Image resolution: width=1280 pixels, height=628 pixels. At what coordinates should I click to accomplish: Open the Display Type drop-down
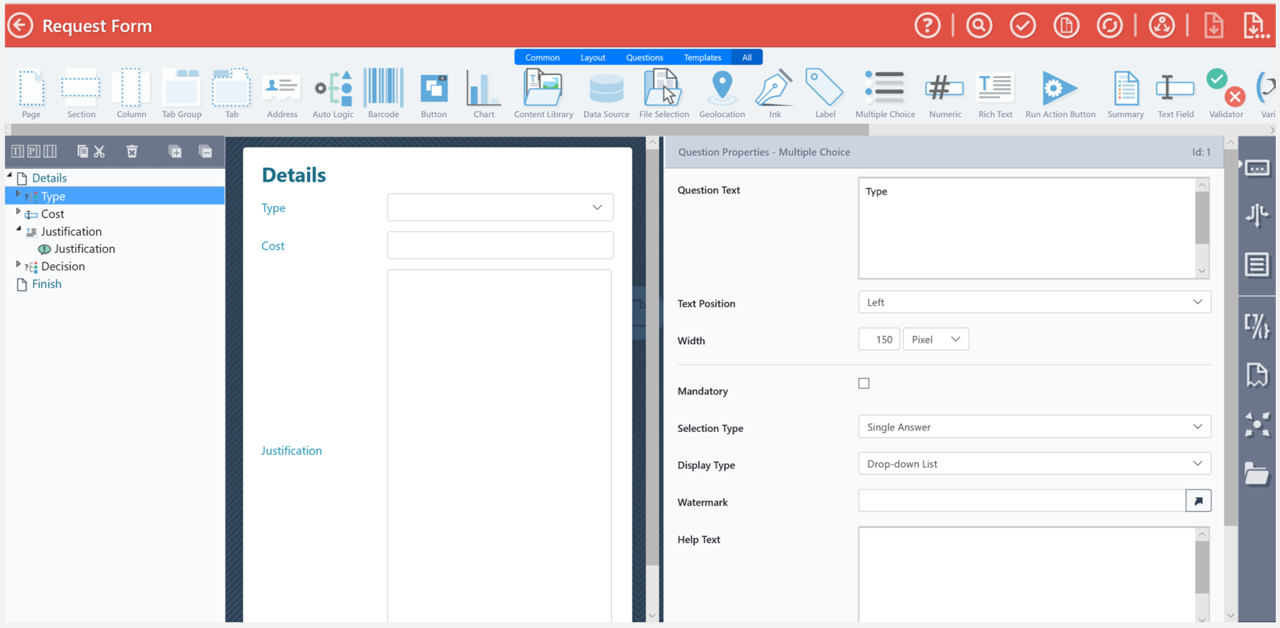[x=1034, y=464]
